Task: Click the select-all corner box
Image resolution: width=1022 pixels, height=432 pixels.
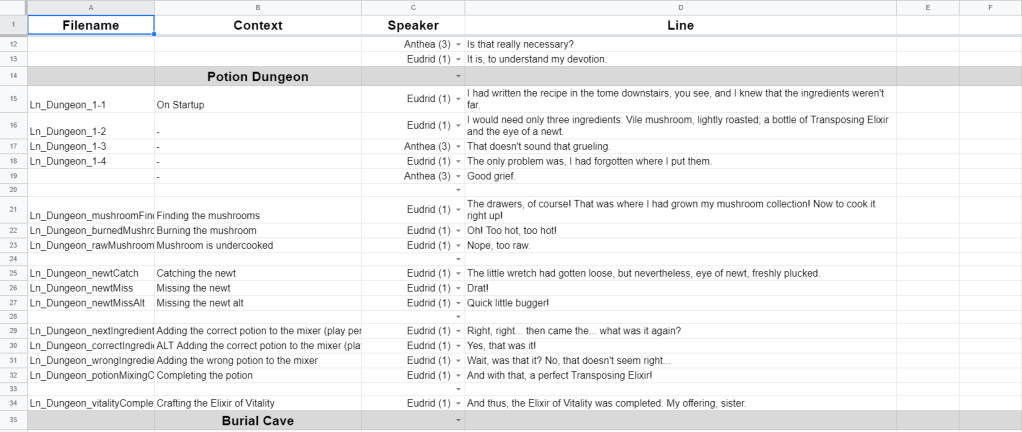Action: point(13,7)
